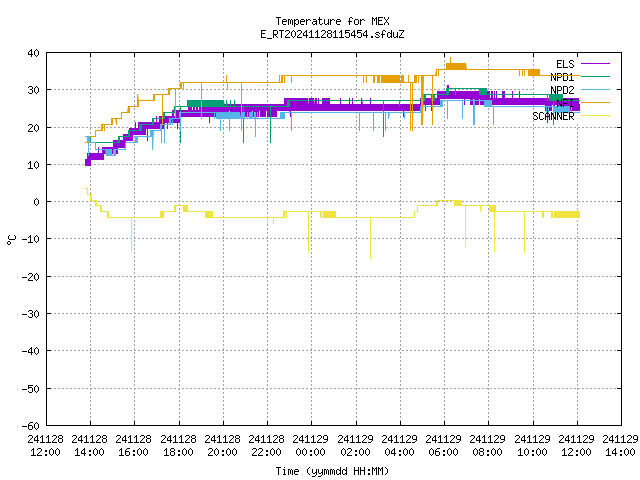
Task: Click the x-axis label 241129 02:00
Action: tap(356, 446)
